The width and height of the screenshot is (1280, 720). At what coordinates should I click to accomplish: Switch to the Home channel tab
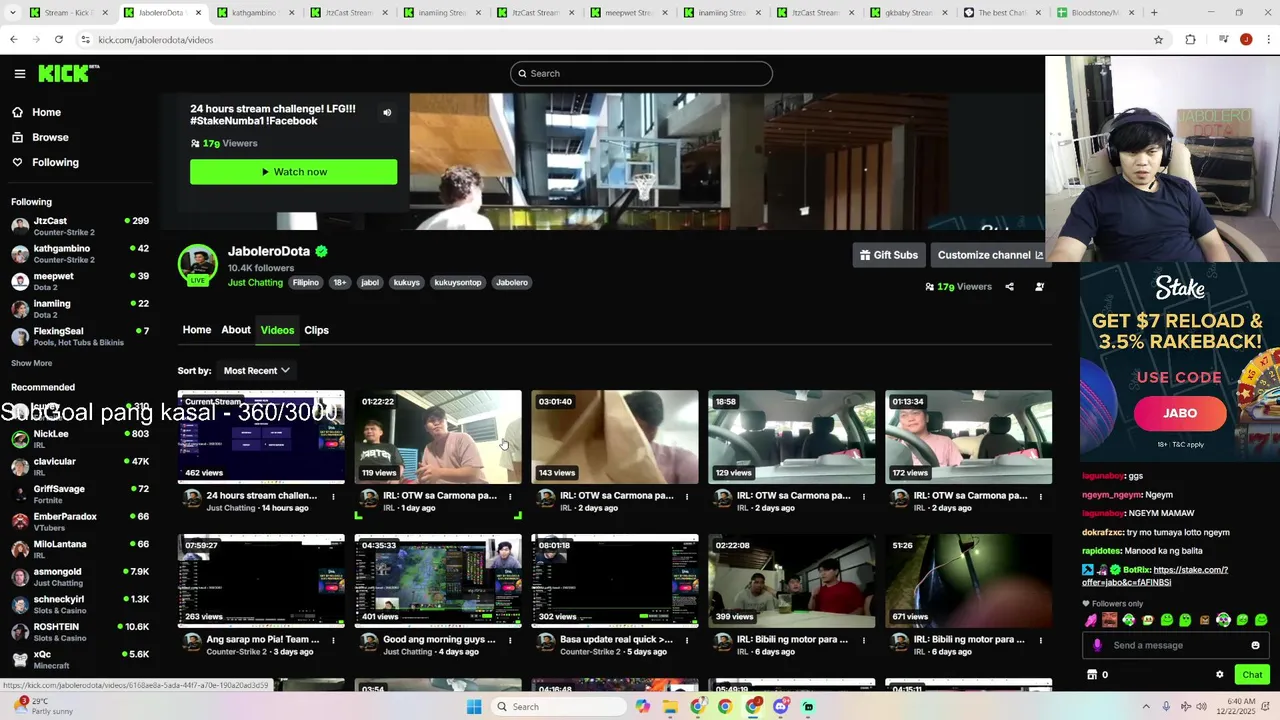tap(197, 330)
